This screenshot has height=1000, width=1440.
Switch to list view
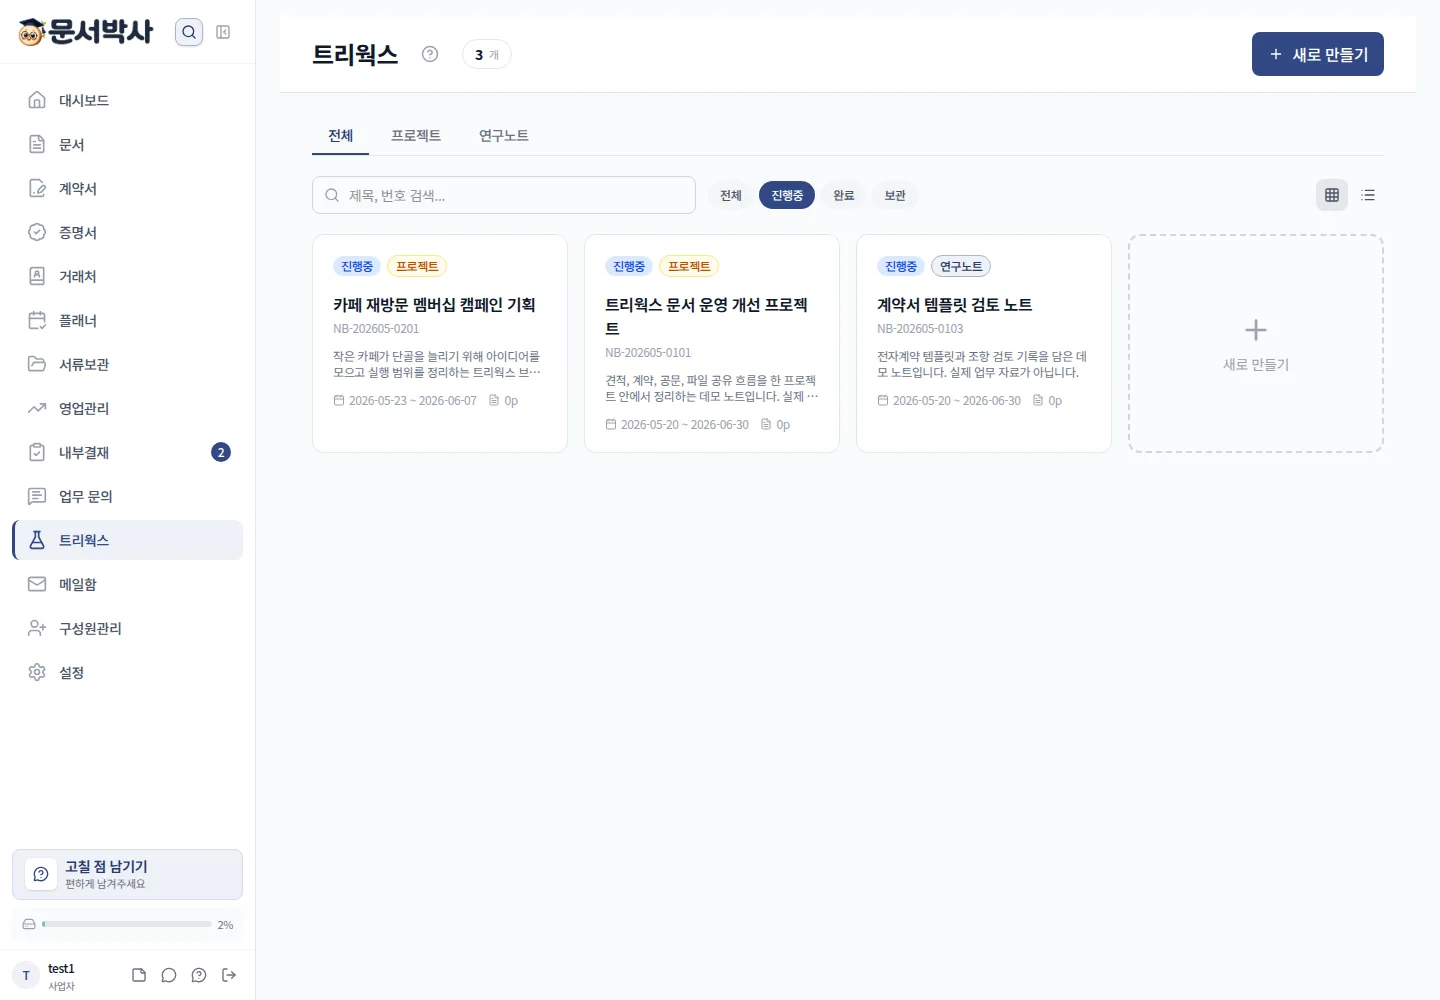[x=1368, y=195]
